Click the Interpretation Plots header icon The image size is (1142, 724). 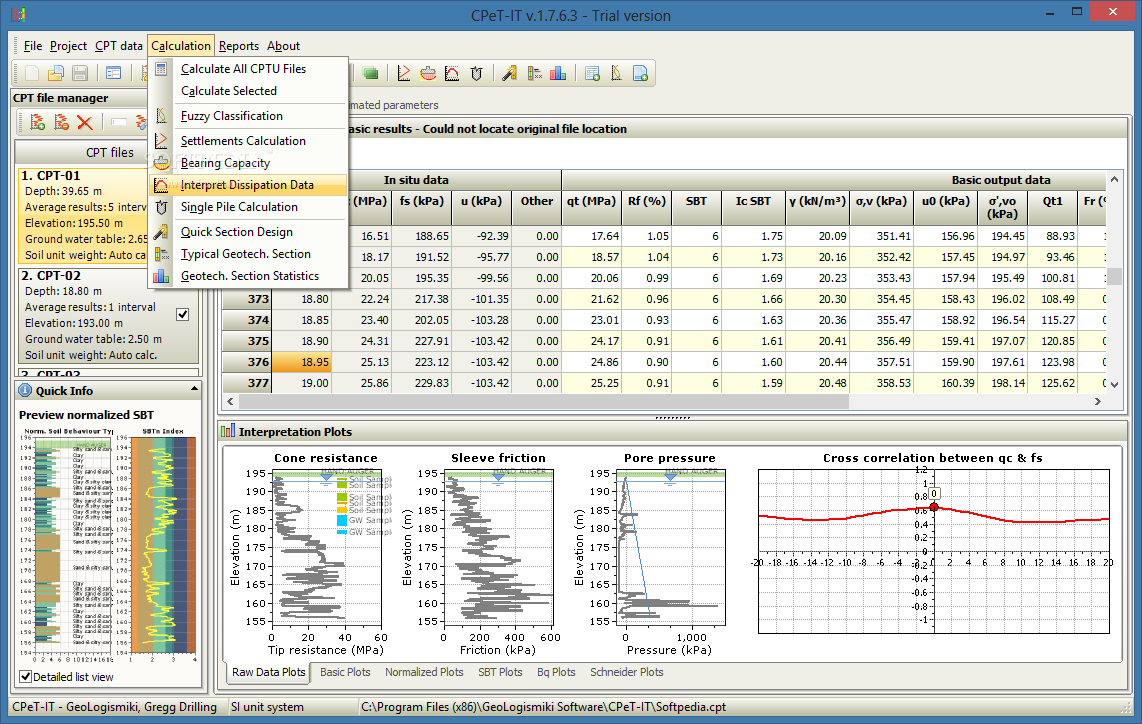tap(228, 431)
